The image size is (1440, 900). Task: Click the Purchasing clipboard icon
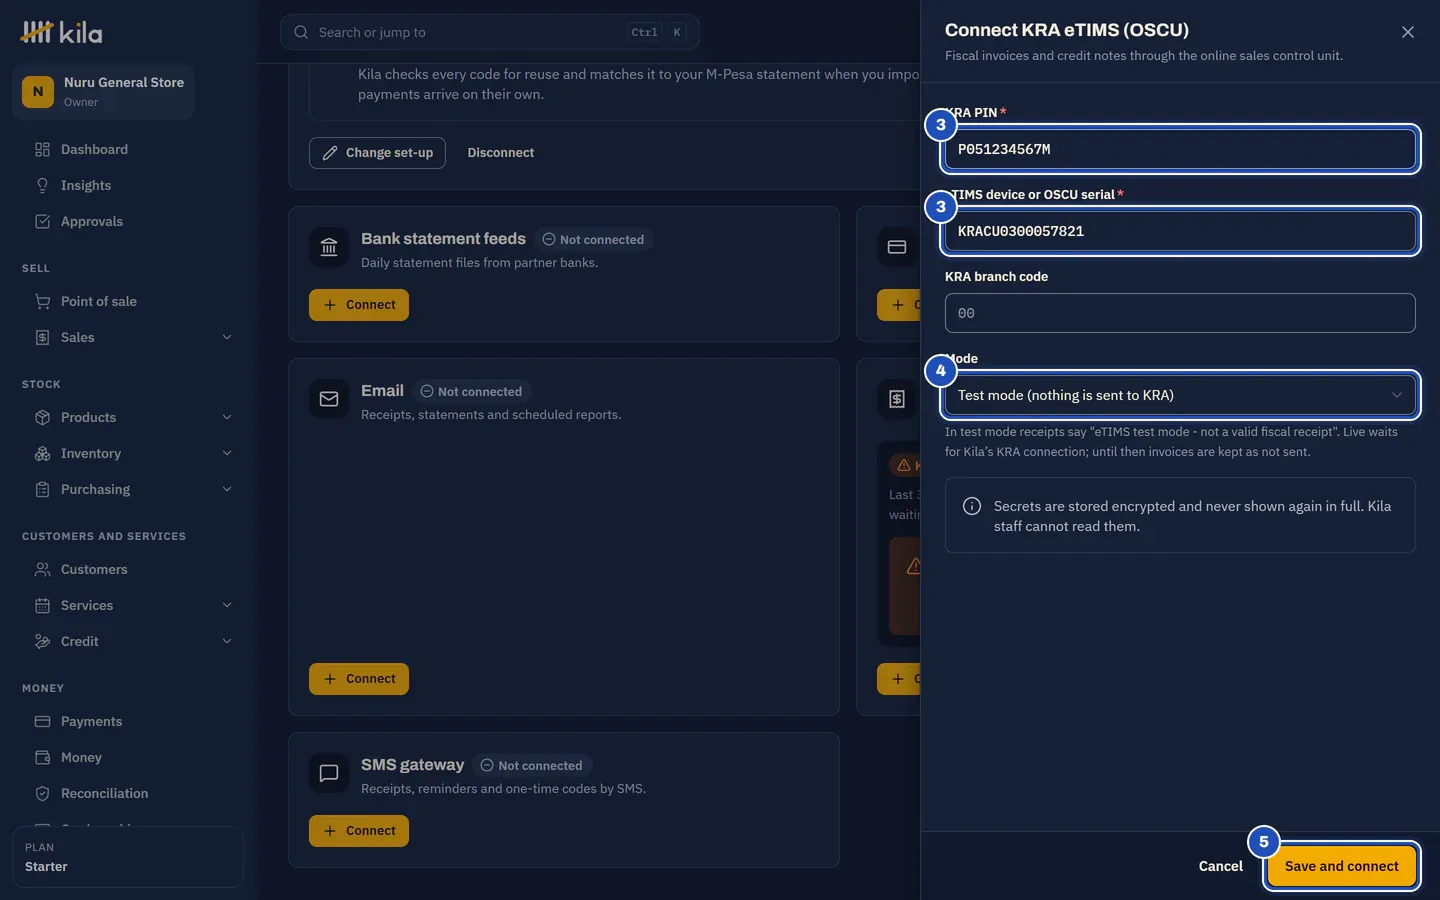coord(42,489)
